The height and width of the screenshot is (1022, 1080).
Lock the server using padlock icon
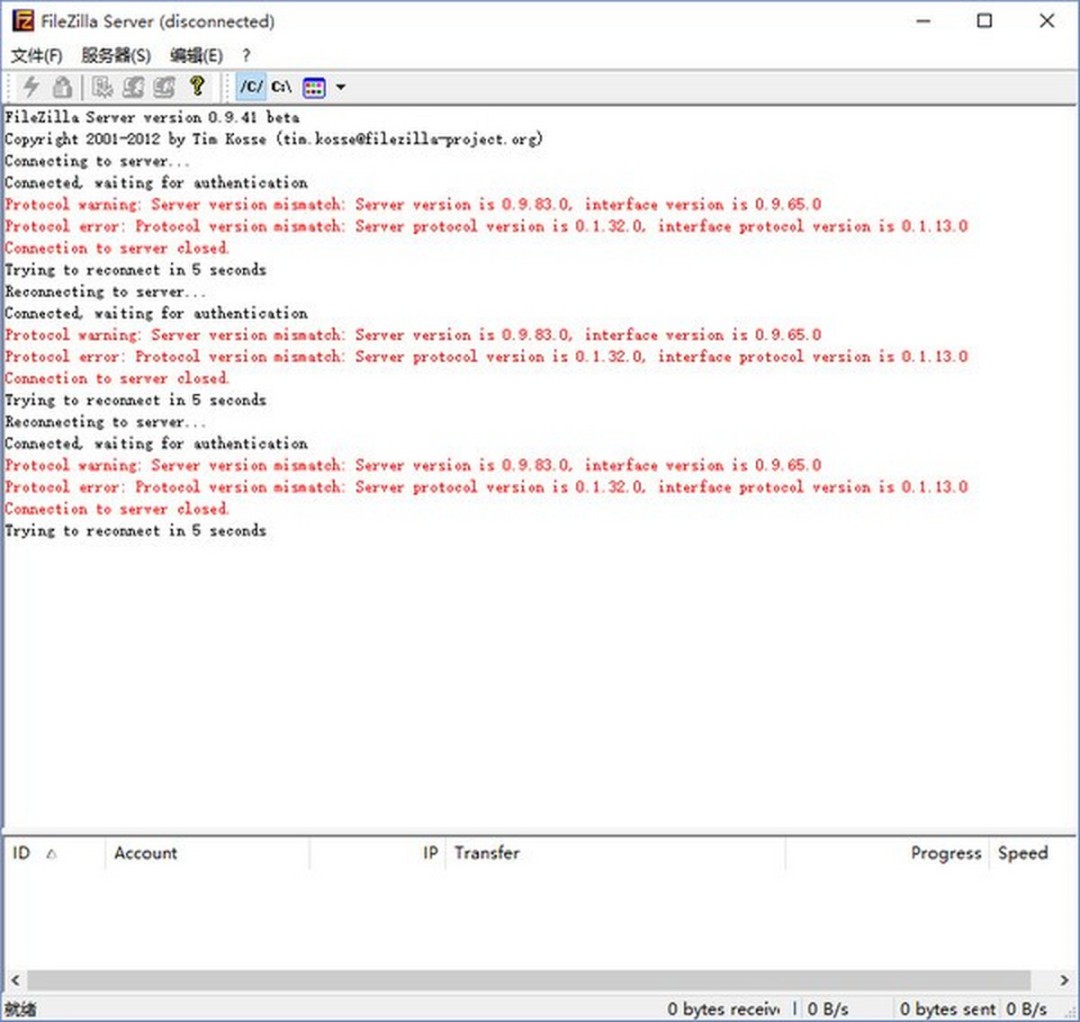tap(62, 87)
